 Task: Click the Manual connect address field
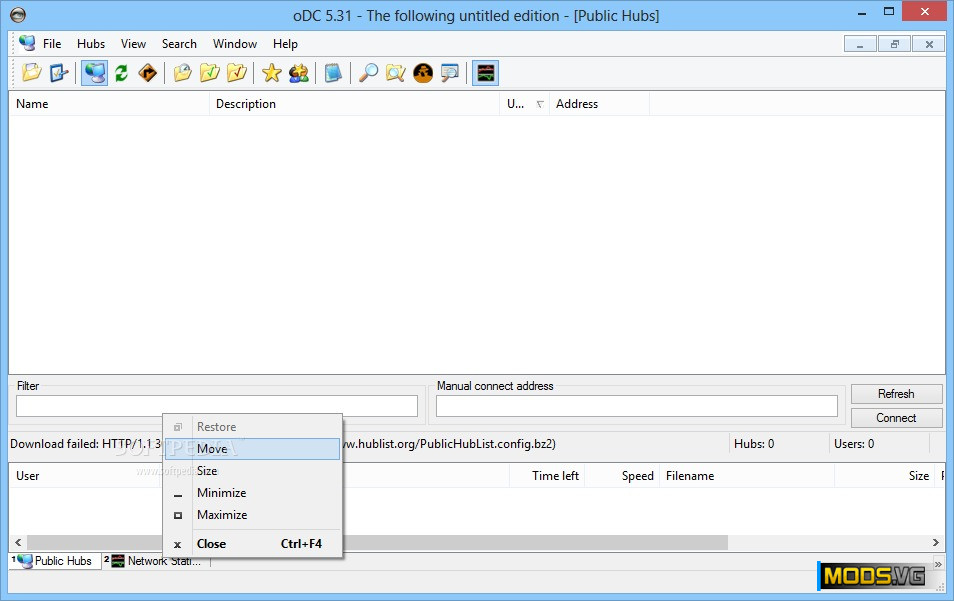pyautogui.click(x=636, y=406)
